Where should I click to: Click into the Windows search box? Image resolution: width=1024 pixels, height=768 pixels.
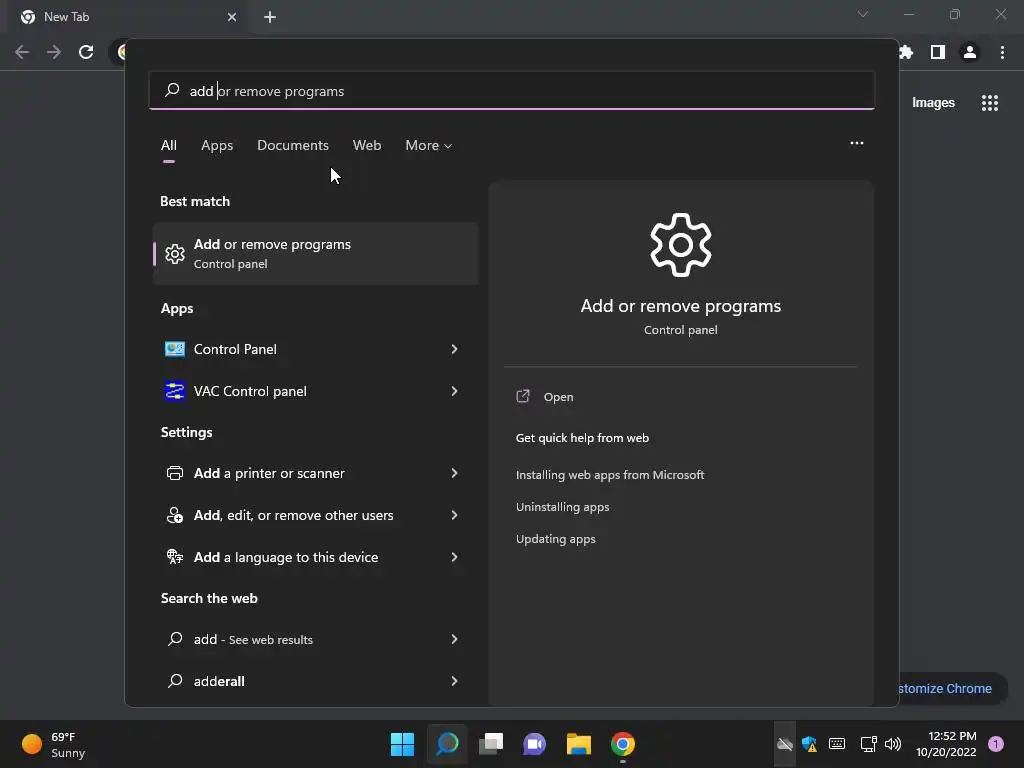(511, 91)
